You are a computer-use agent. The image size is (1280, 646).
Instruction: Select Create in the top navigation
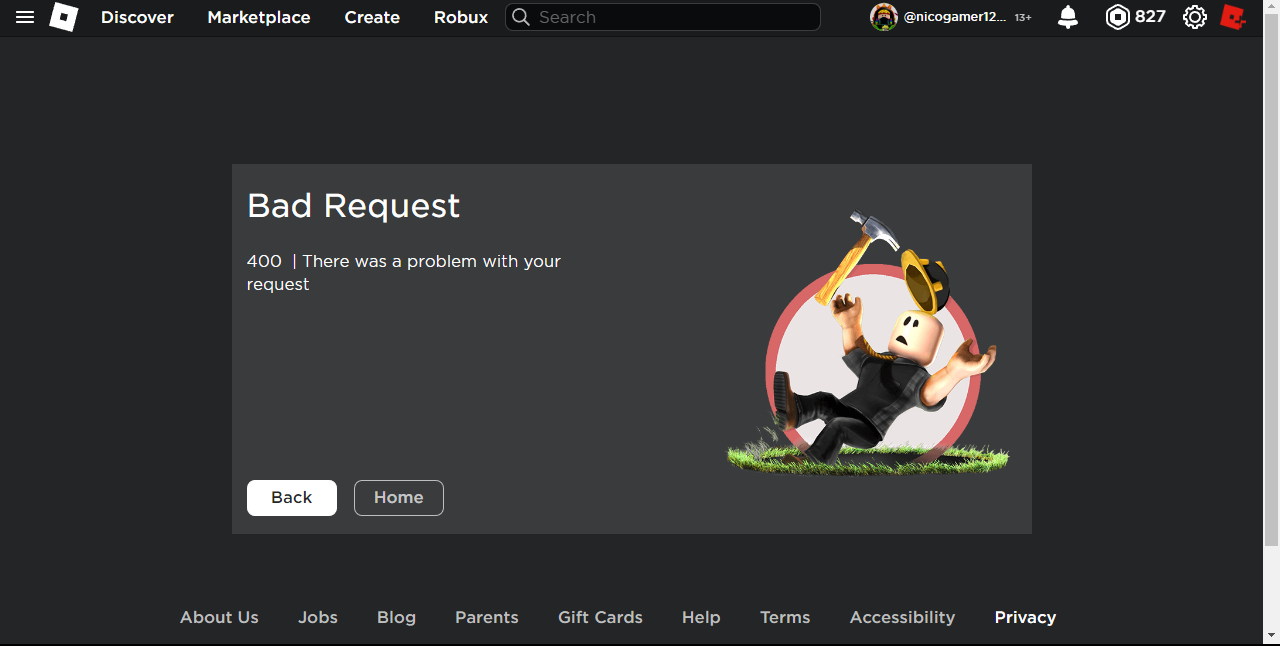pos(371,17)
